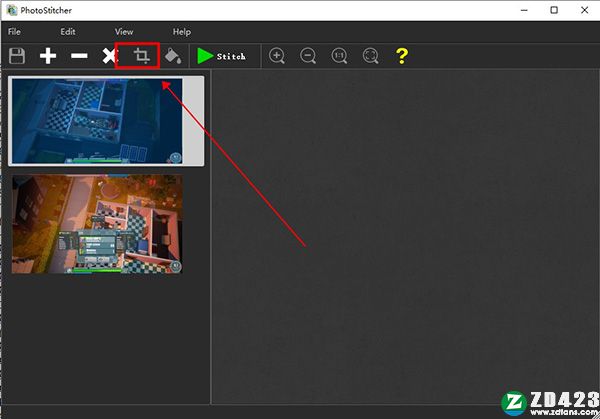600x419 pixels.
Task: Open the Help menu
Action: click(182, 32)
